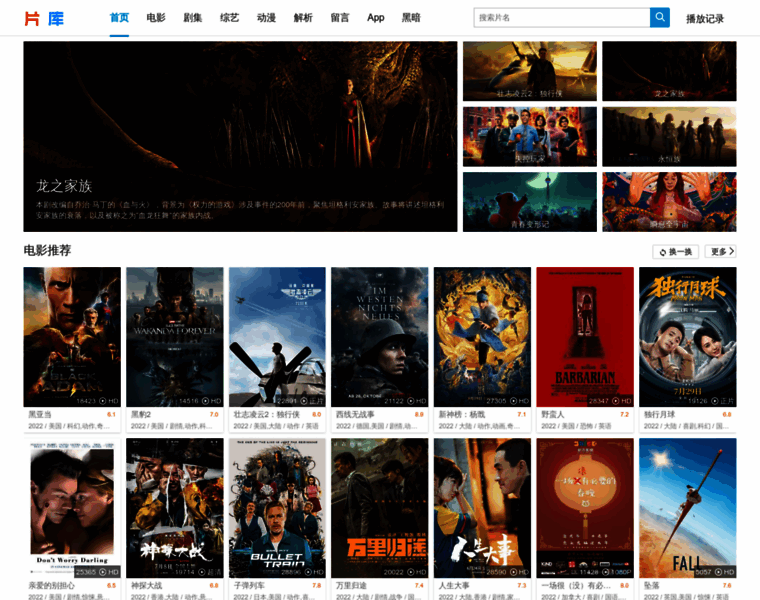The width and height of the screenshot is (760, 600).
Task: Select the 解析 nav item
Action: [303, 18]
